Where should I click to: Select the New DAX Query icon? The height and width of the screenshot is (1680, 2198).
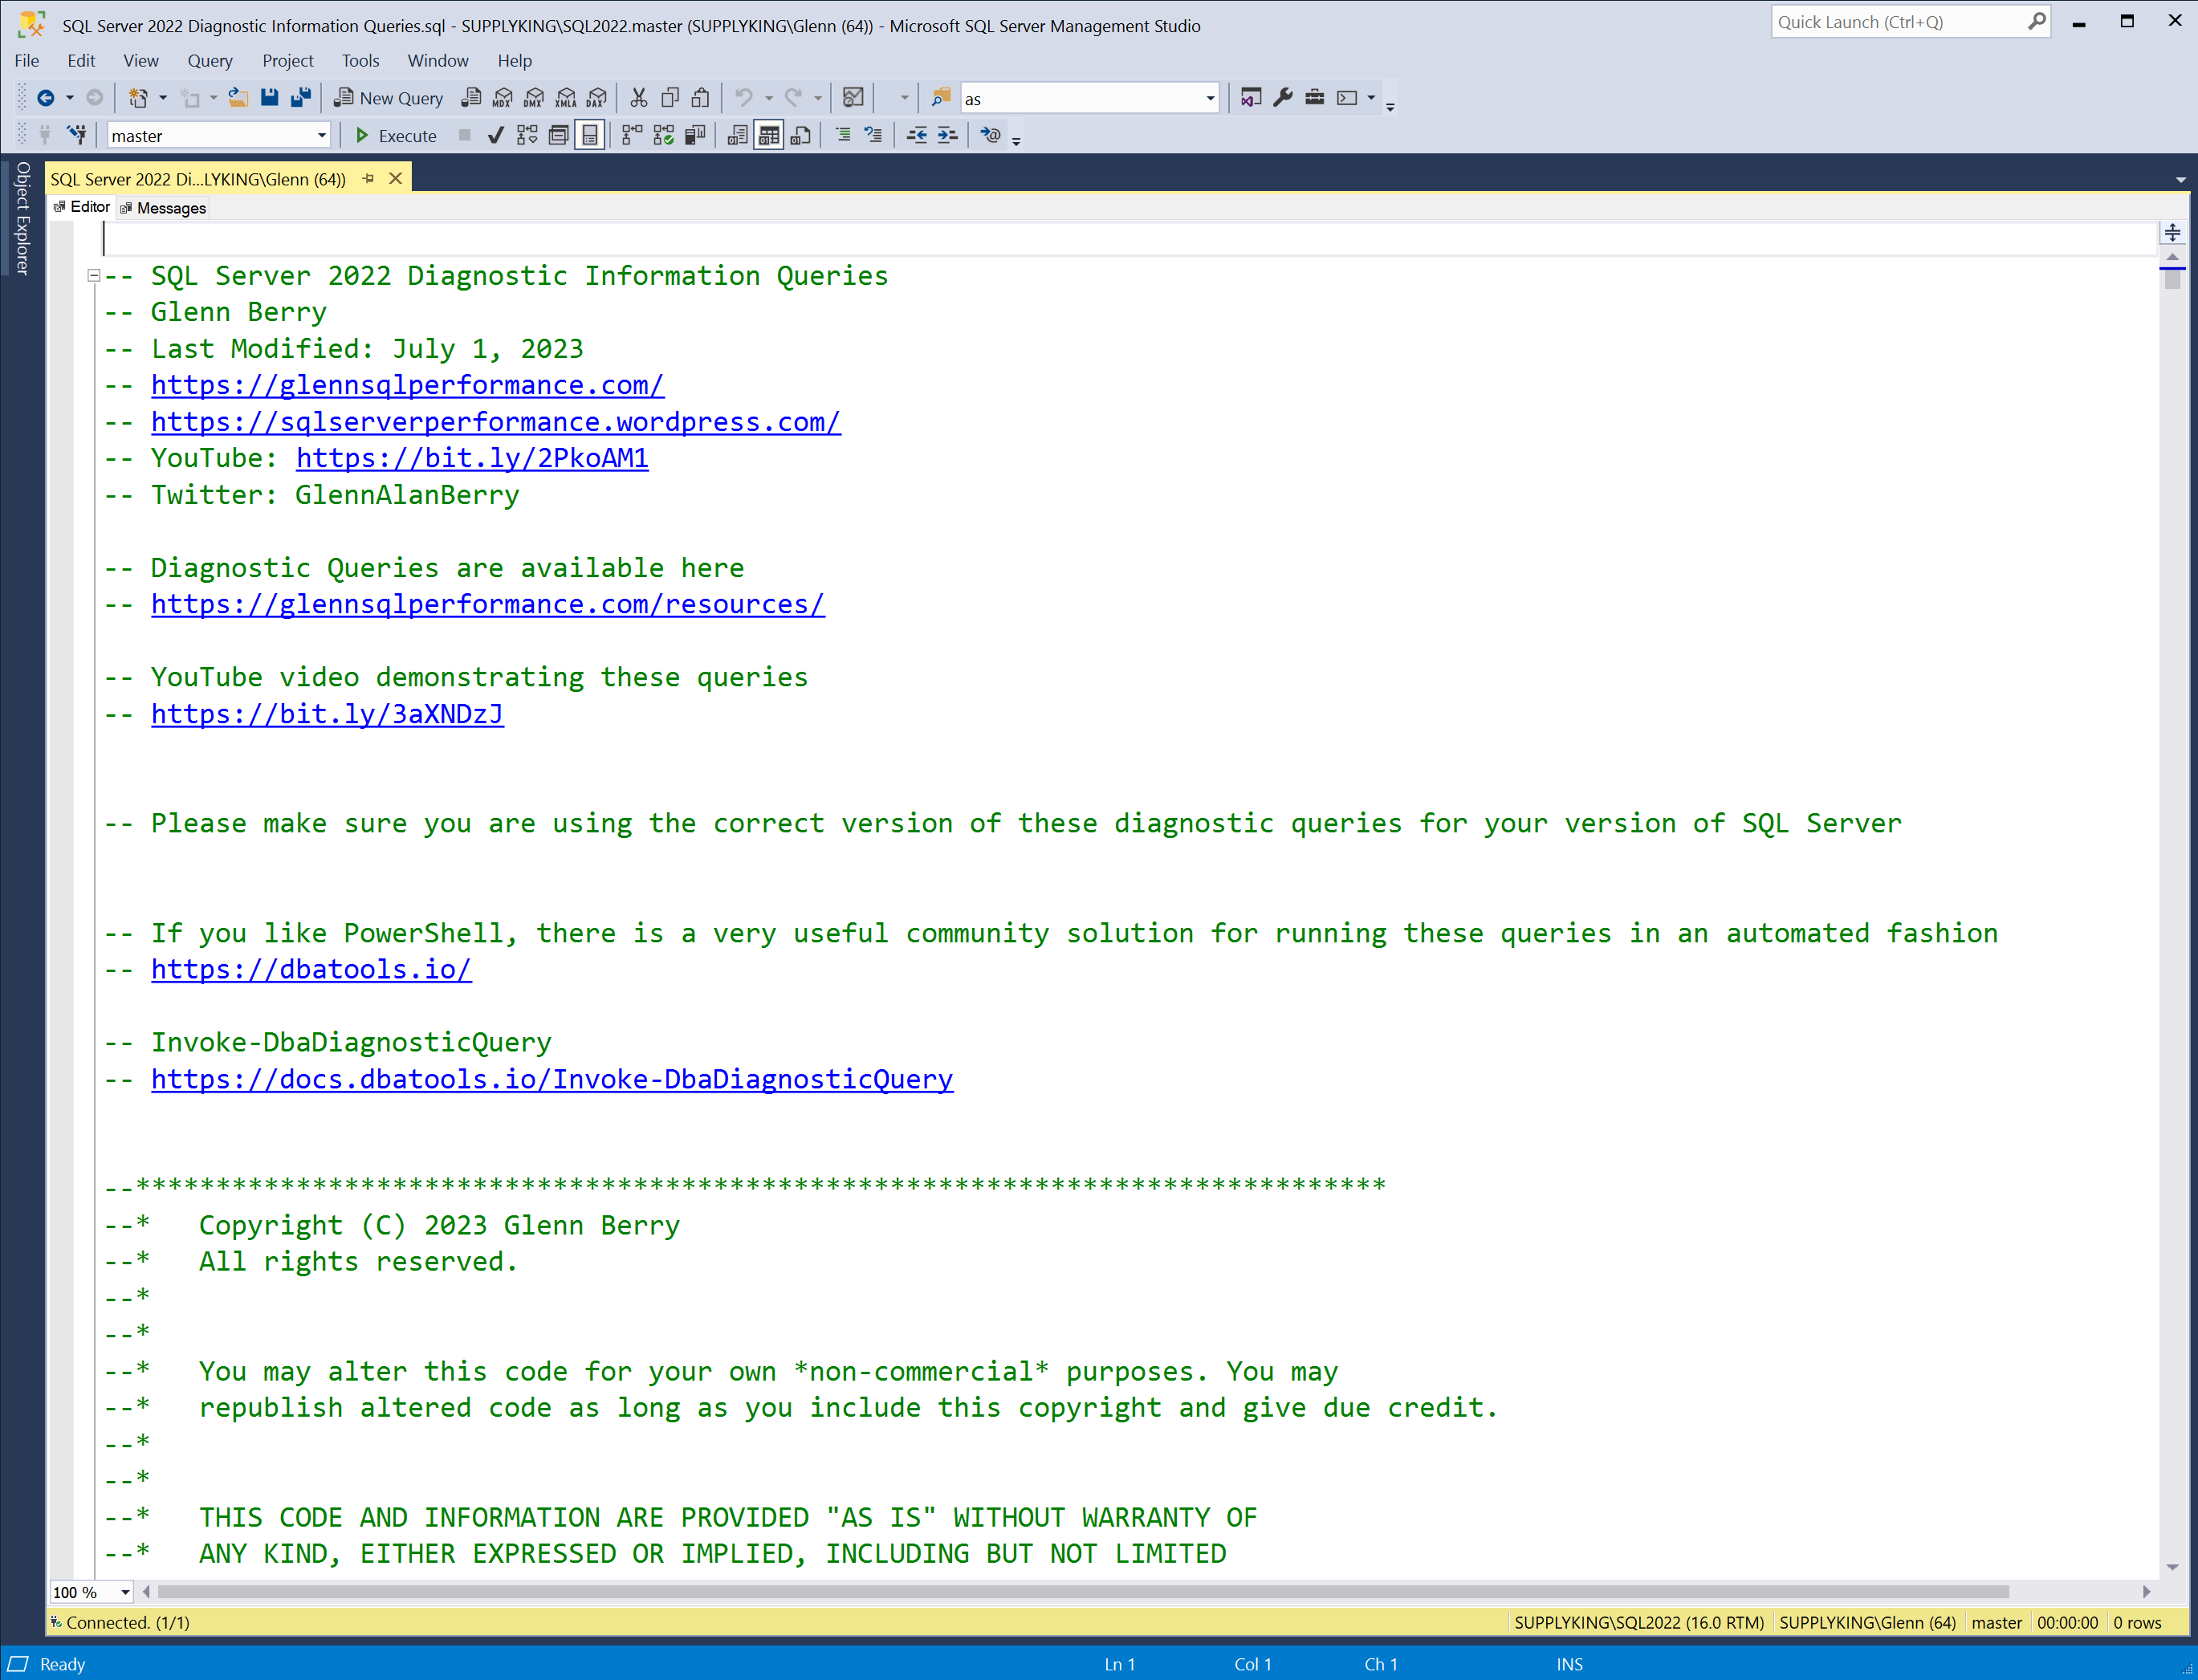tap(597, 97)
